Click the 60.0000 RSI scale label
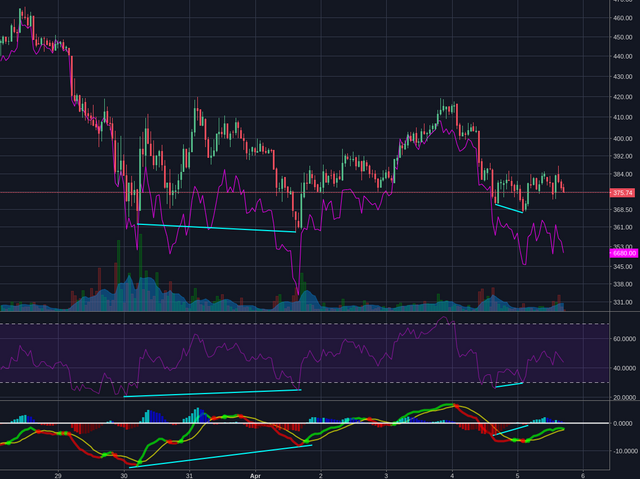The width and height of the screenshot is (640, 479). (624, 339)
